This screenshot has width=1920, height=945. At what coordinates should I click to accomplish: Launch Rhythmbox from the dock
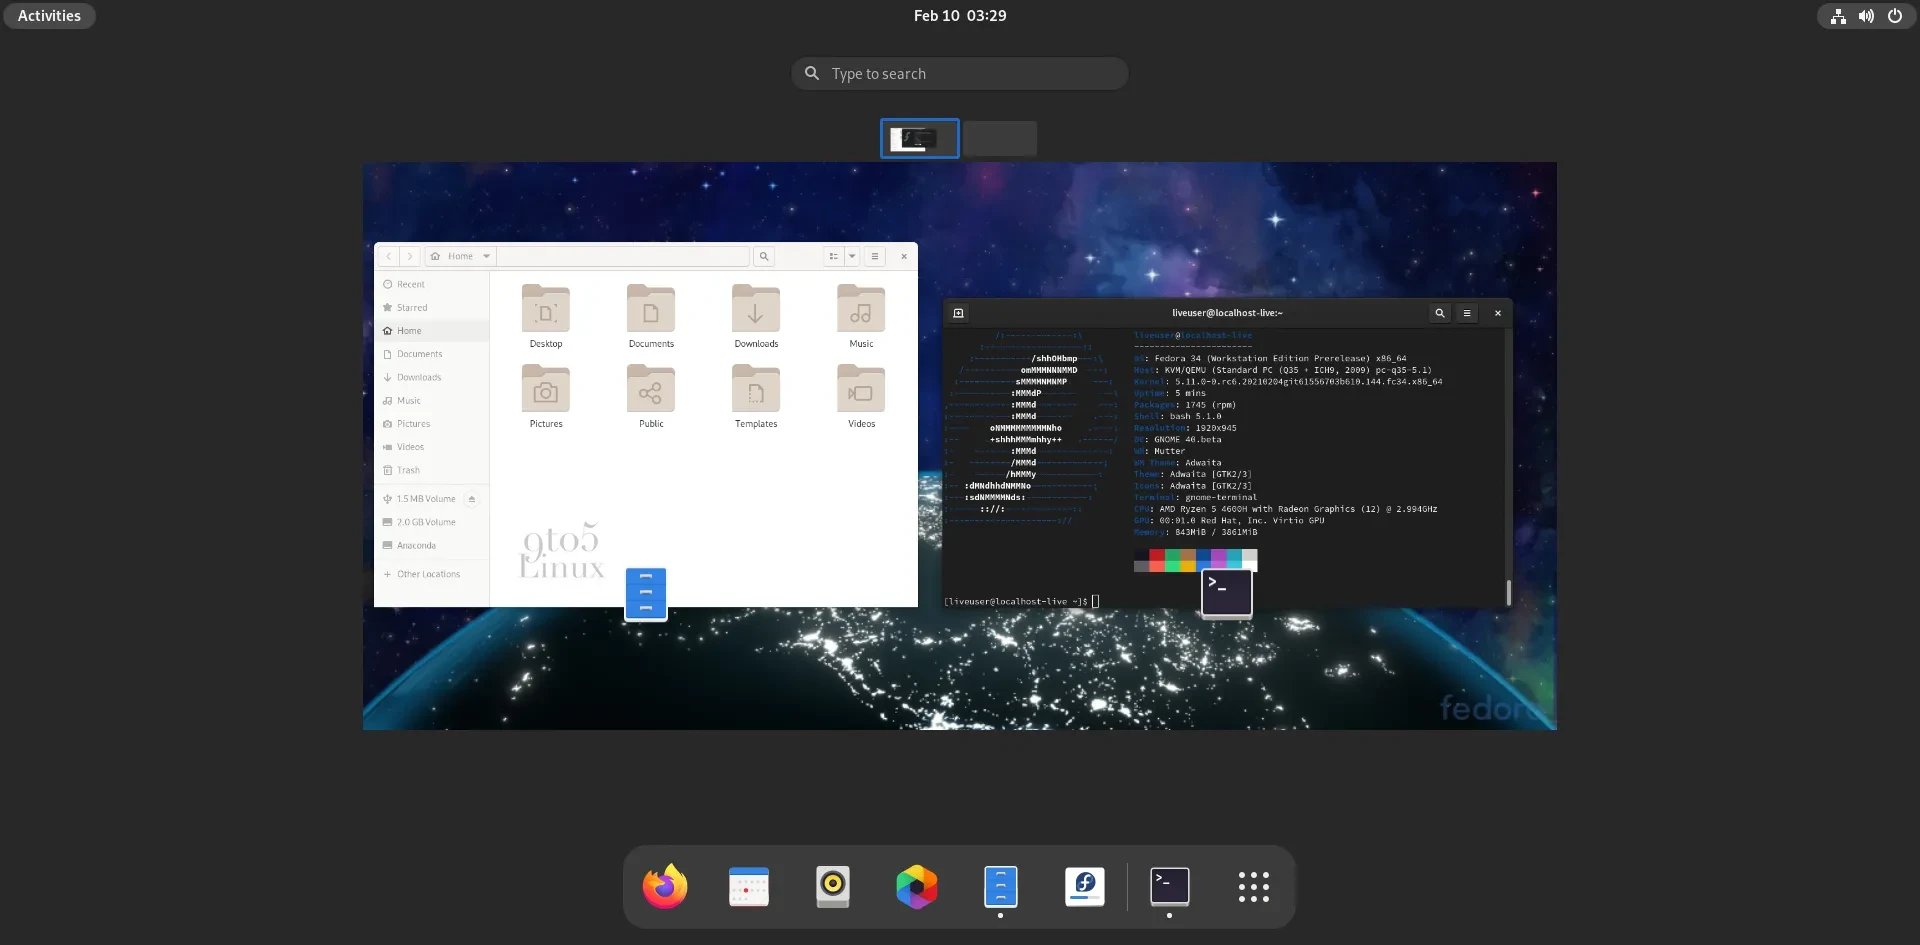(832, 887)
